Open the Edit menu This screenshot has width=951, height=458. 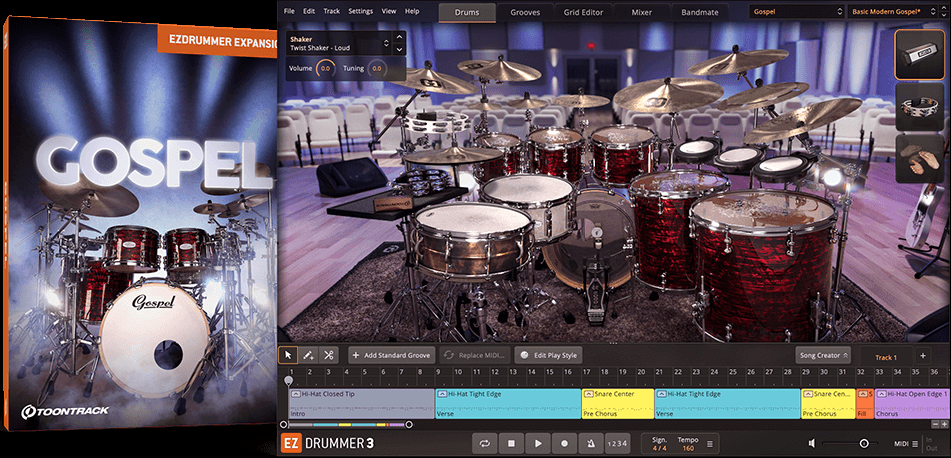tap(309, 12)
